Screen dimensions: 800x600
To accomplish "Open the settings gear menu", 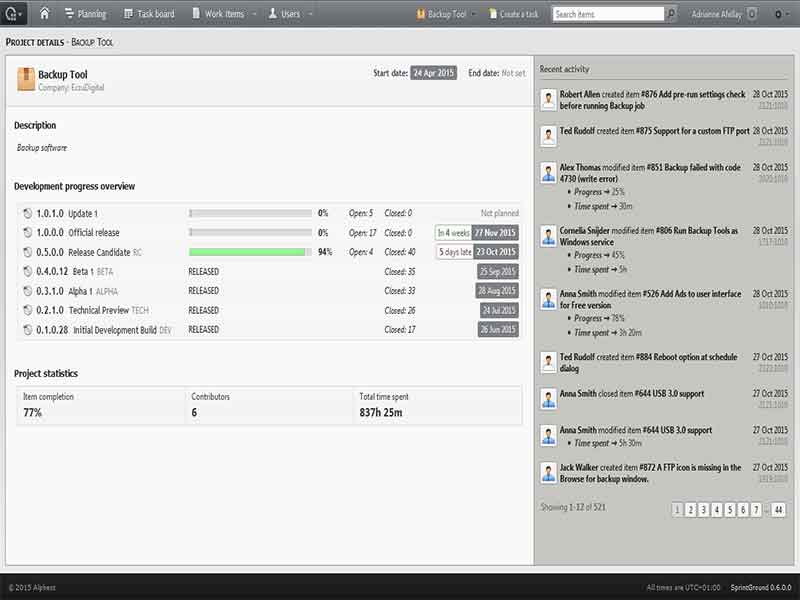I will coord(780,14).
